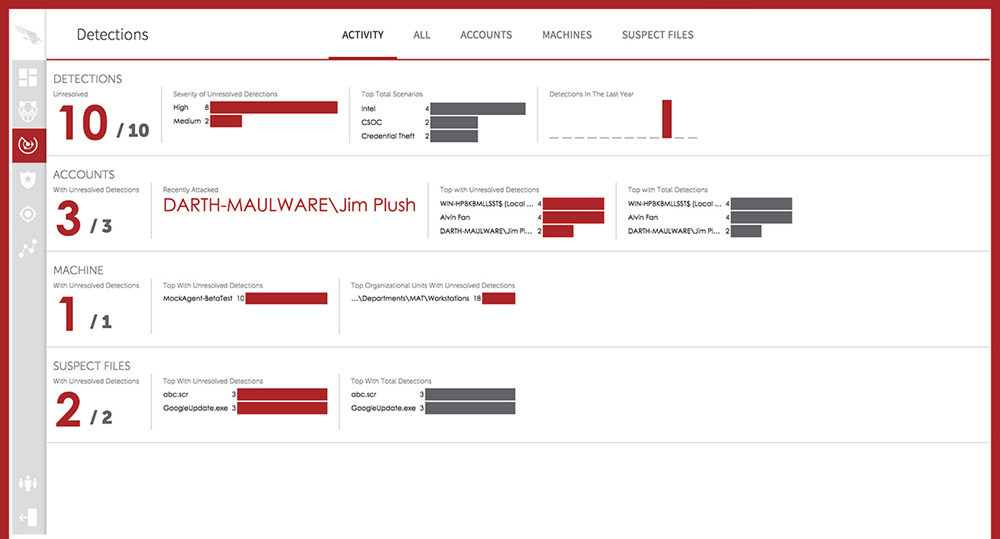Viewport: 1000px width, 539px height.
Task: Click the red bar in Detections In The Last Year
Action: coord(667,119)
